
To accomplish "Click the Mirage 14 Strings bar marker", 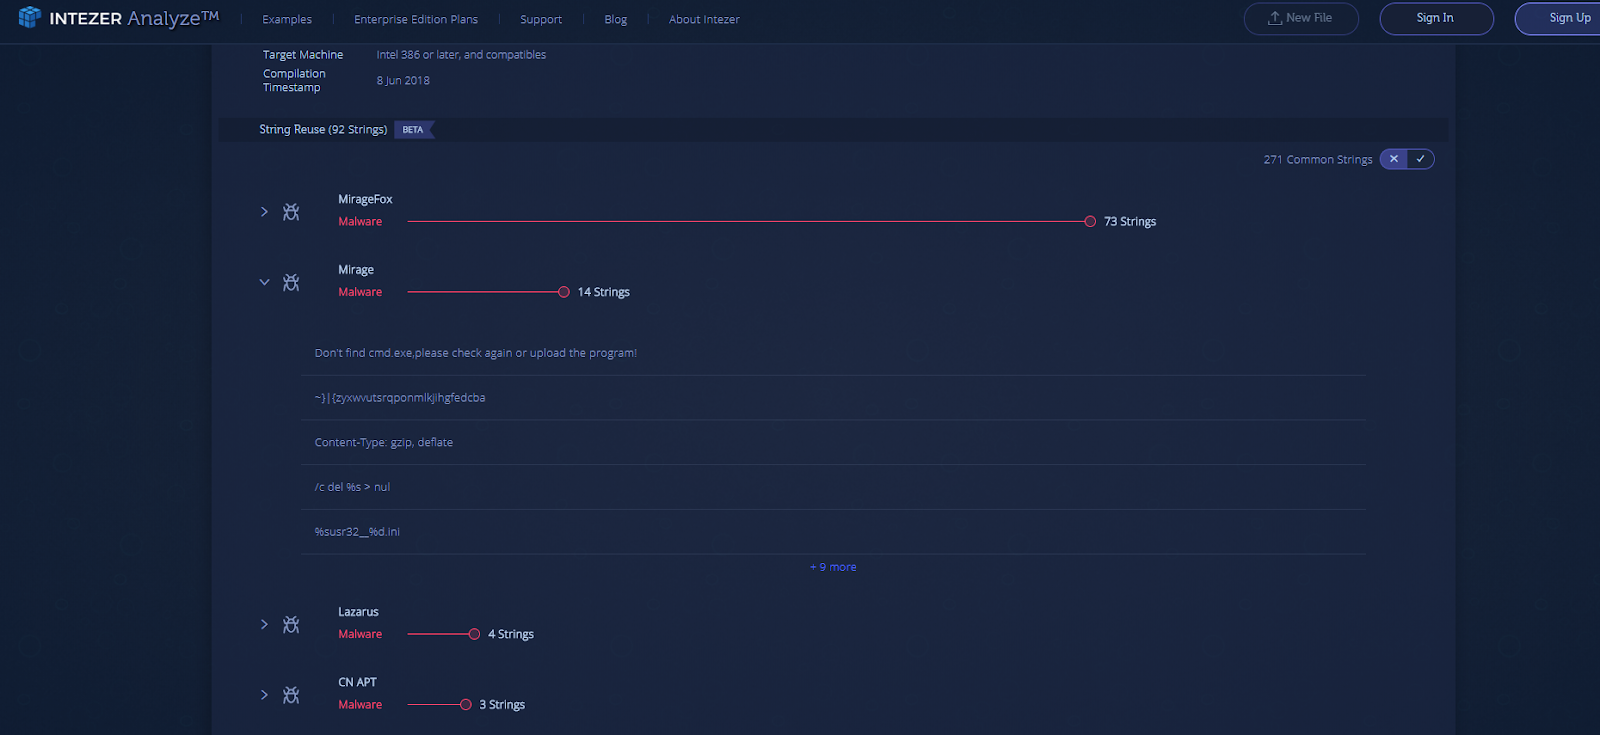I will pos(564,292).
